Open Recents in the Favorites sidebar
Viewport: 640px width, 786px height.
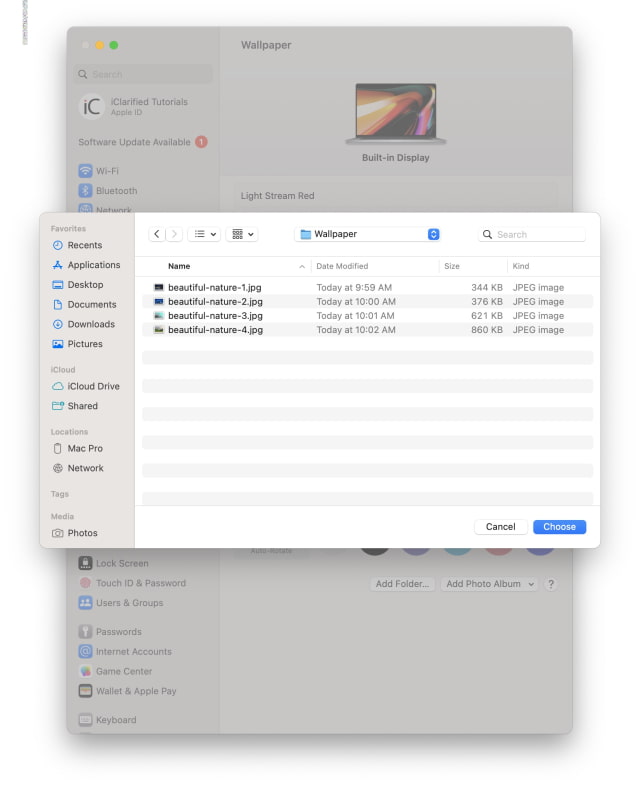[84, 245]
